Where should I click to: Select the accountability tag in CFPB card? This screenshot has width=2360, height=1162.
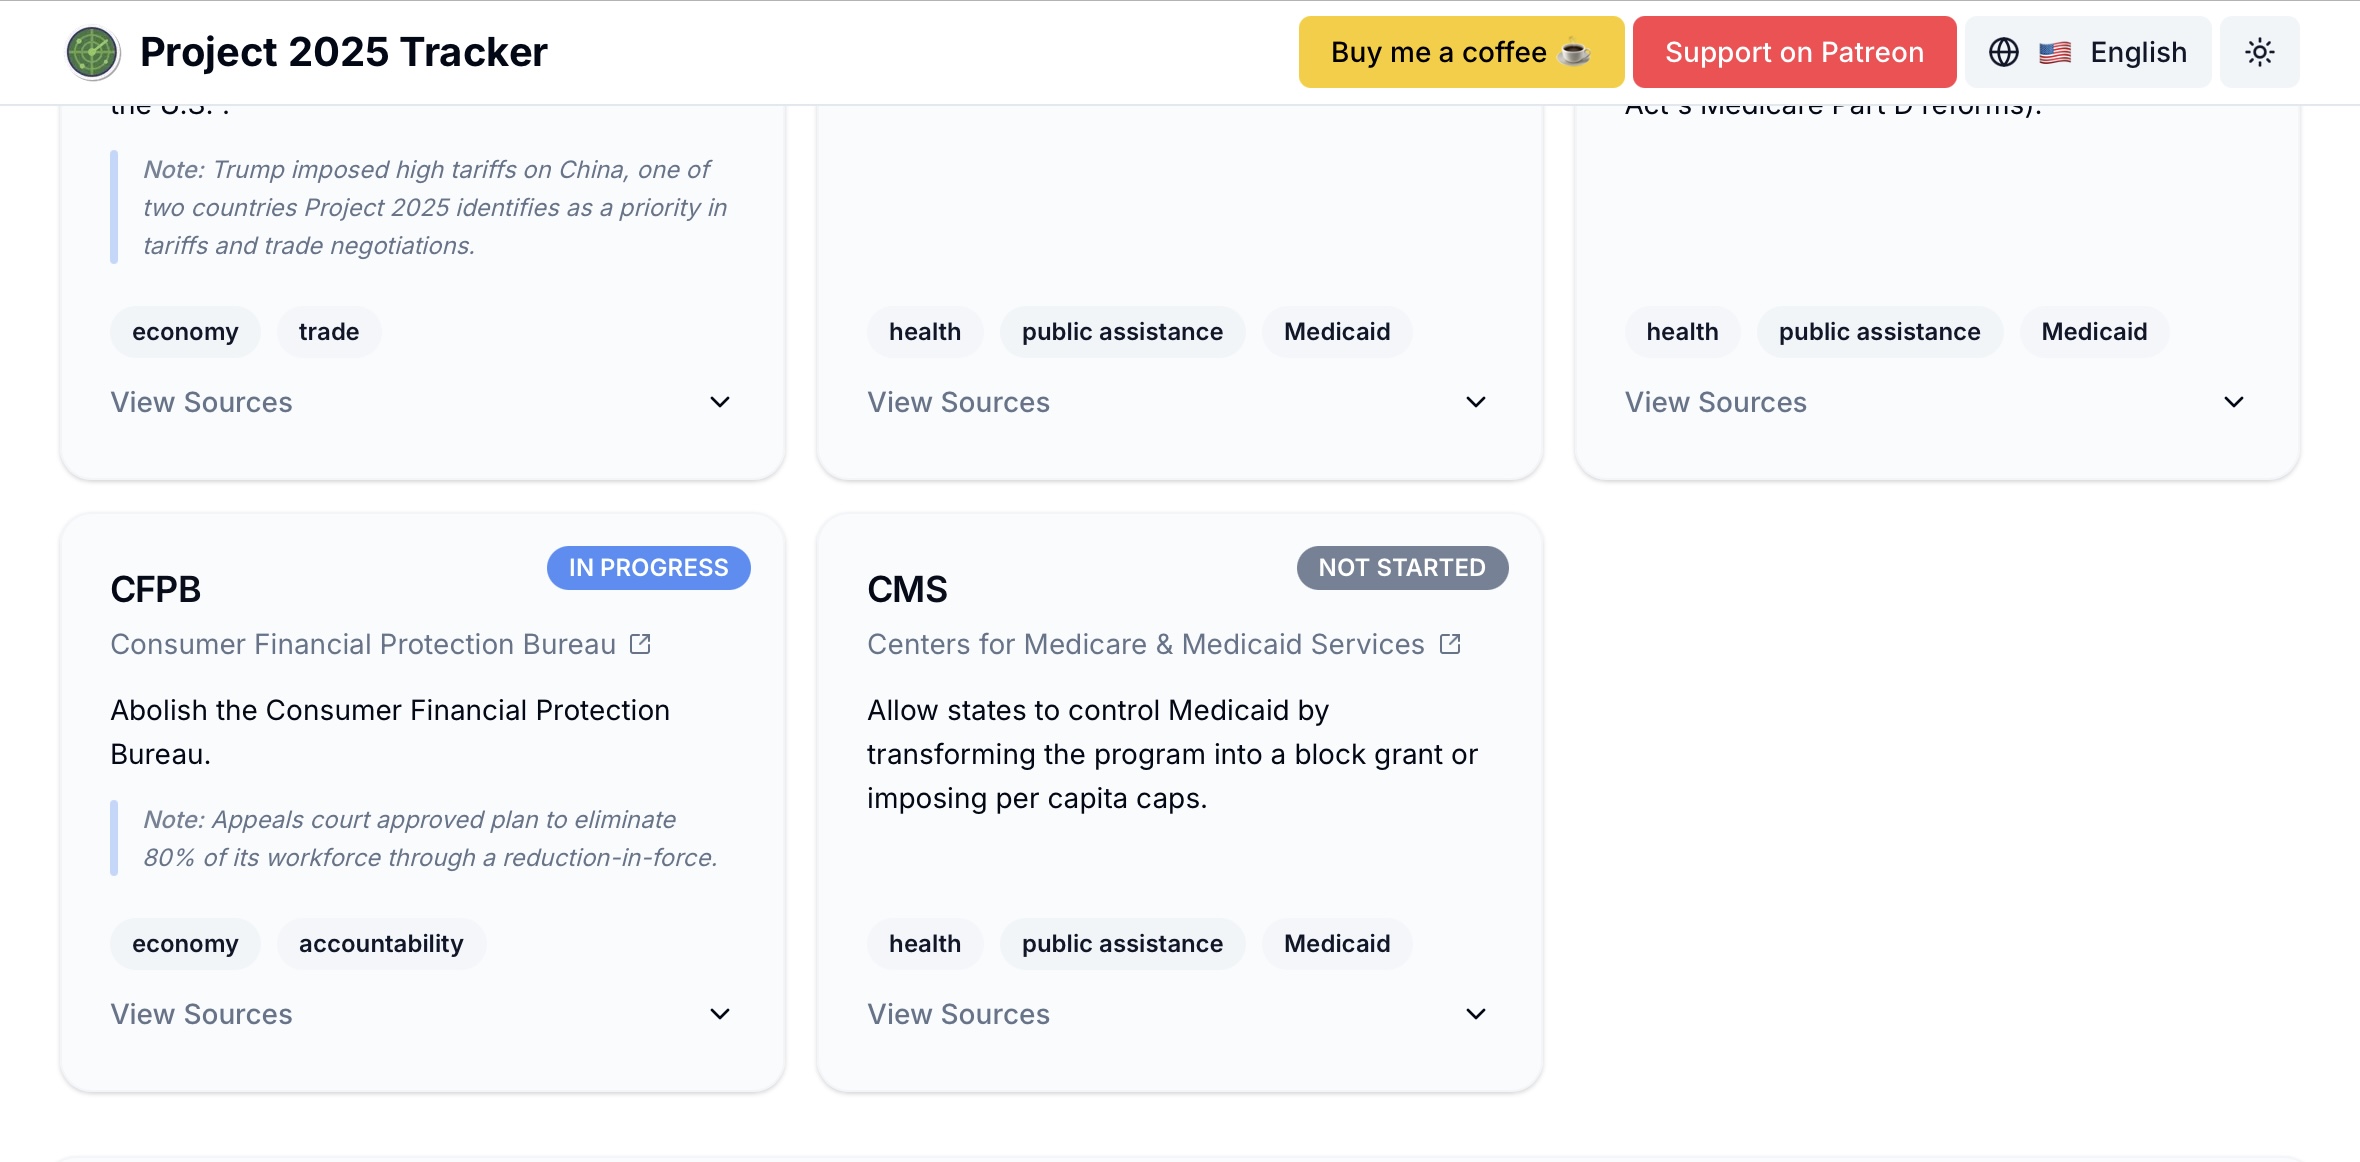pos(381,944)
